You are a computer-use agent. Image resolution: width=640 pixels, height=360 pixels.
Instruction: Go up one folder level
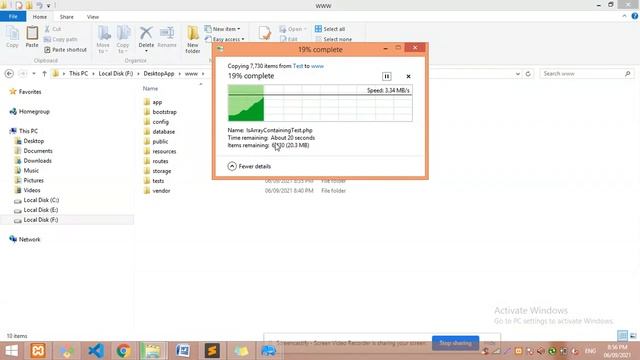(44, 73)
